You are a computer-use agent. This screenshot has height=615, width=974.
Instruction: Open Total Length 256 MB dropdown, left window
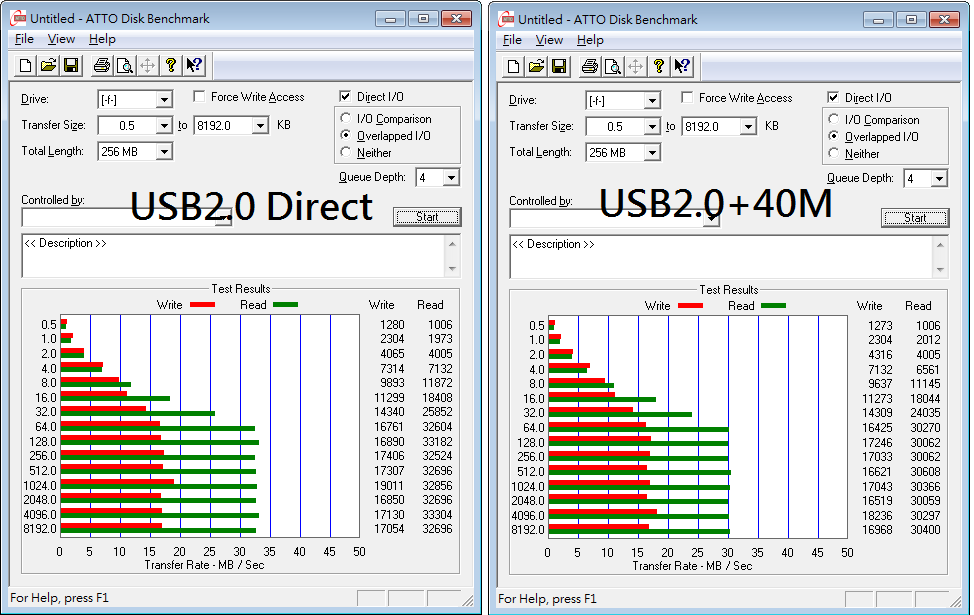click(x=164, y=152)
